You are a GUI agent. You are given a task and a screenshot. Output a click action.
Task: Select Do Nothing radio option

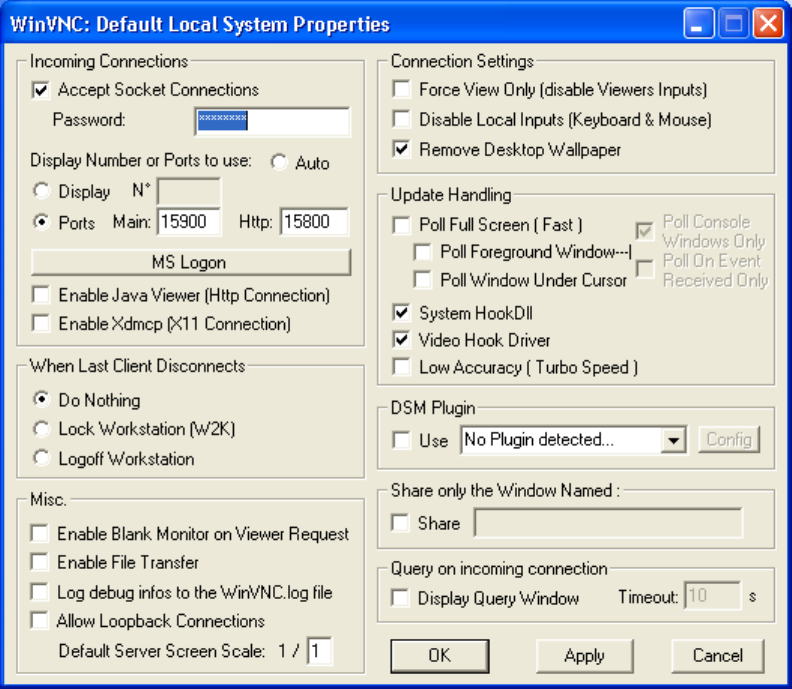point(41,400)
